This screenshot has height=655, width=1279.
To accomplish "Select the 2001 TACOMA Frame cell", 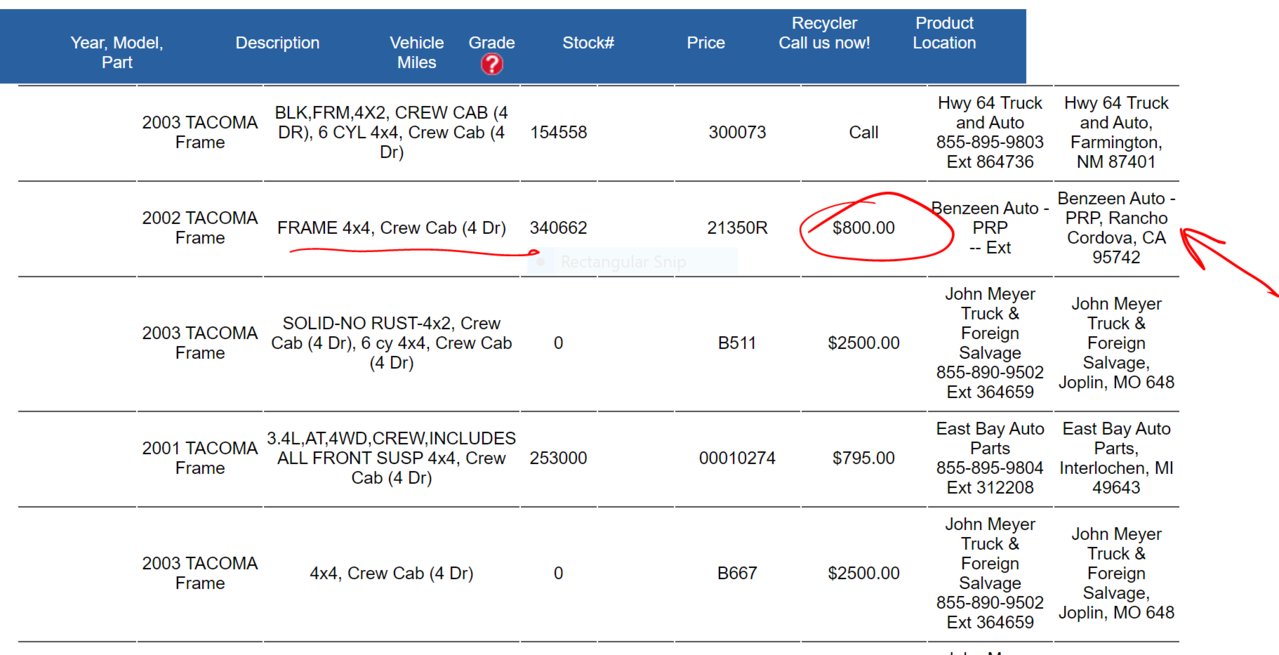I will [200, 458].
